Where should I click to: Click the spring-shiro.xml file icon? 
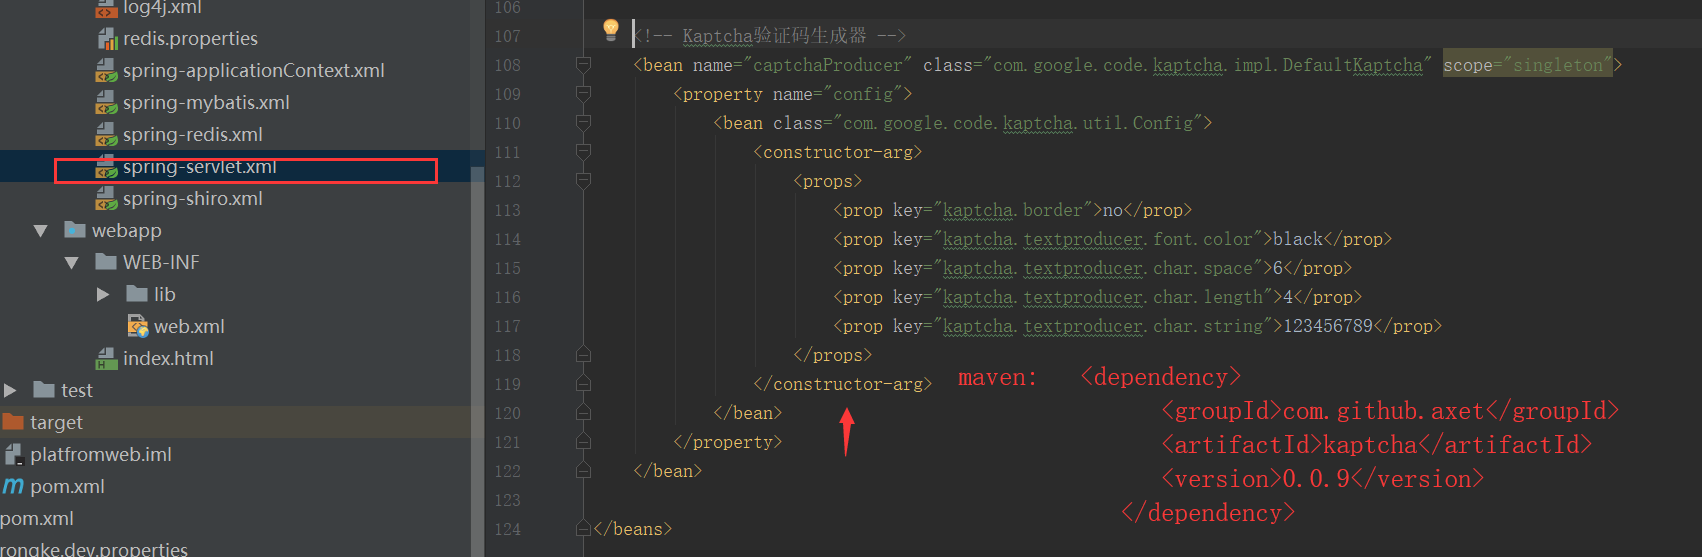[106, 199]
